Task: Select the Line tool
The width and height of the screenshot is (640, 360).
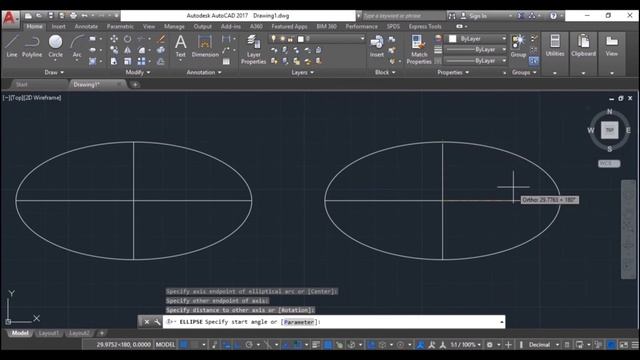Action: [x=12, y=46]
